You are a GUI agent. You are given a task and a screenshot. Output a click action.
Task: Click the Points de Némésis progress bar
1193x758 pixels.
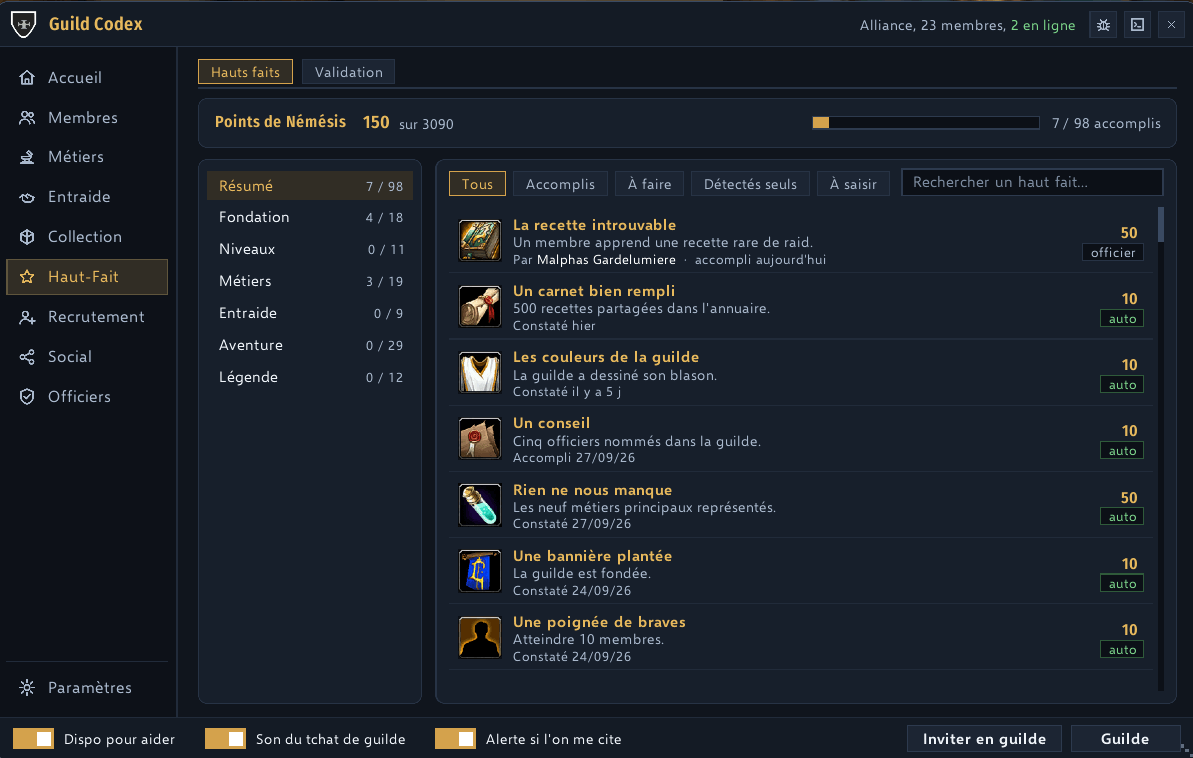coord(926,123)
